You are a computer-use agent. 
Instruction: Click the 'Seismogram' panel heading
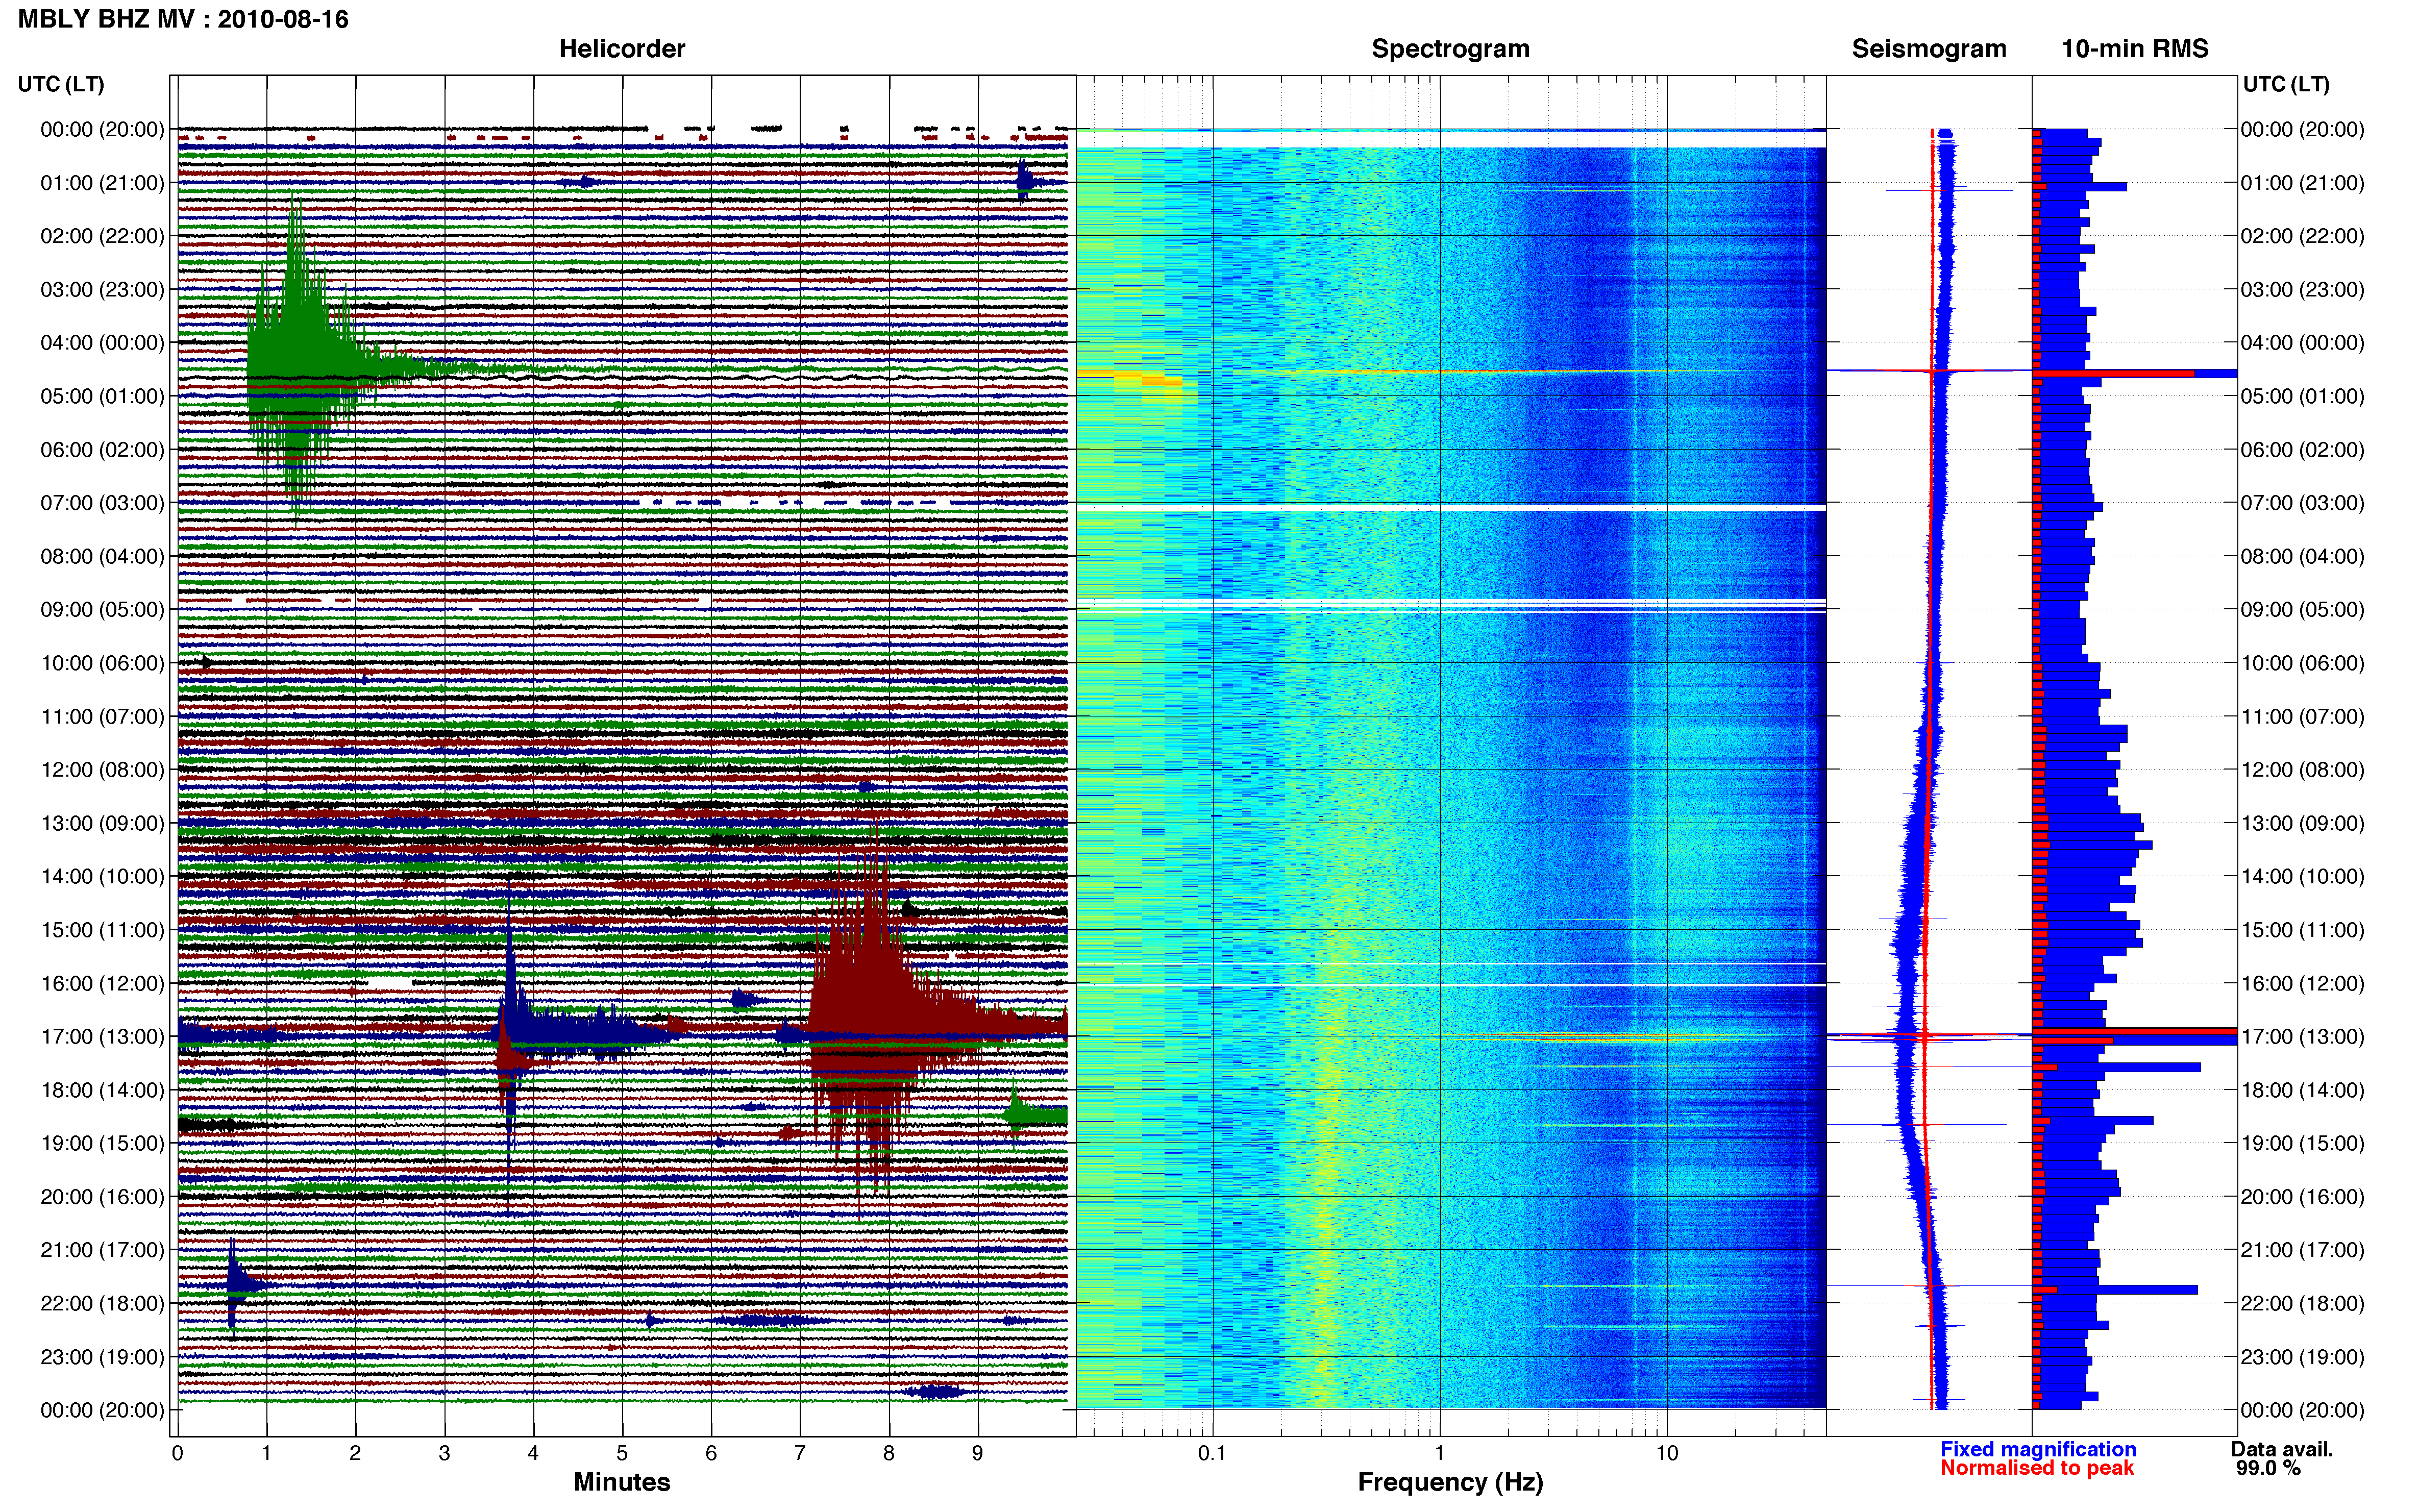click(x=1929, y=48)
